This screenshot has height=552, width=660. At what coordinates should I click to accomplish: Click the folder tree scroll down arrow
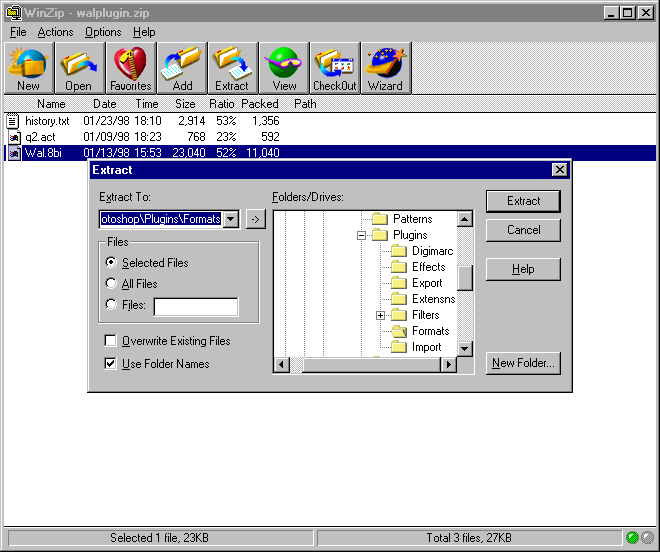(x=465, y=349)
